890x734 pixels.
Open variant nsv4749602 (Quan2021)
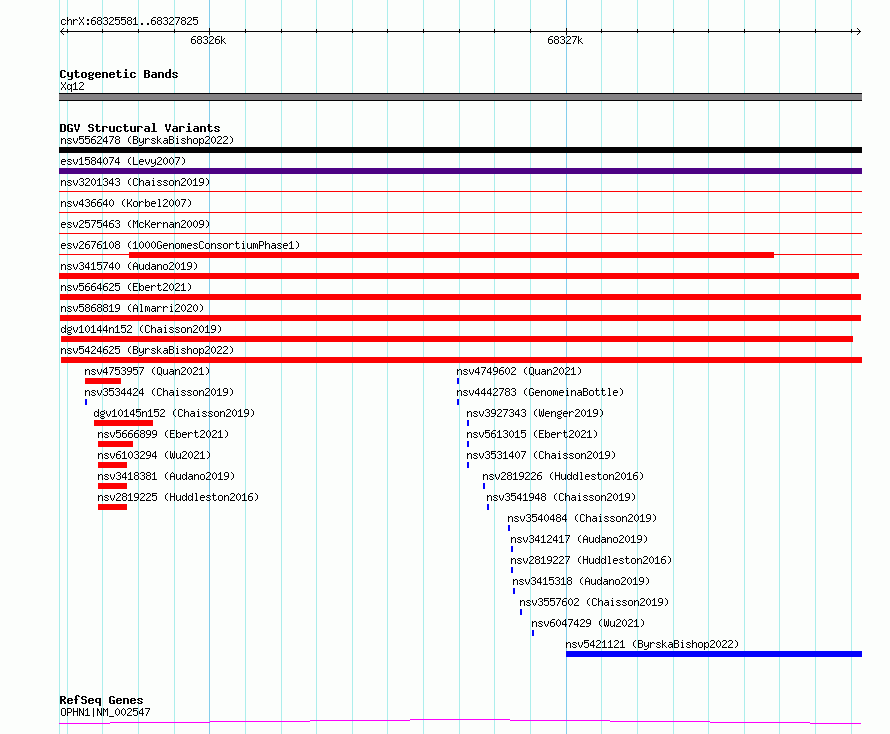[x=519, y=371]
